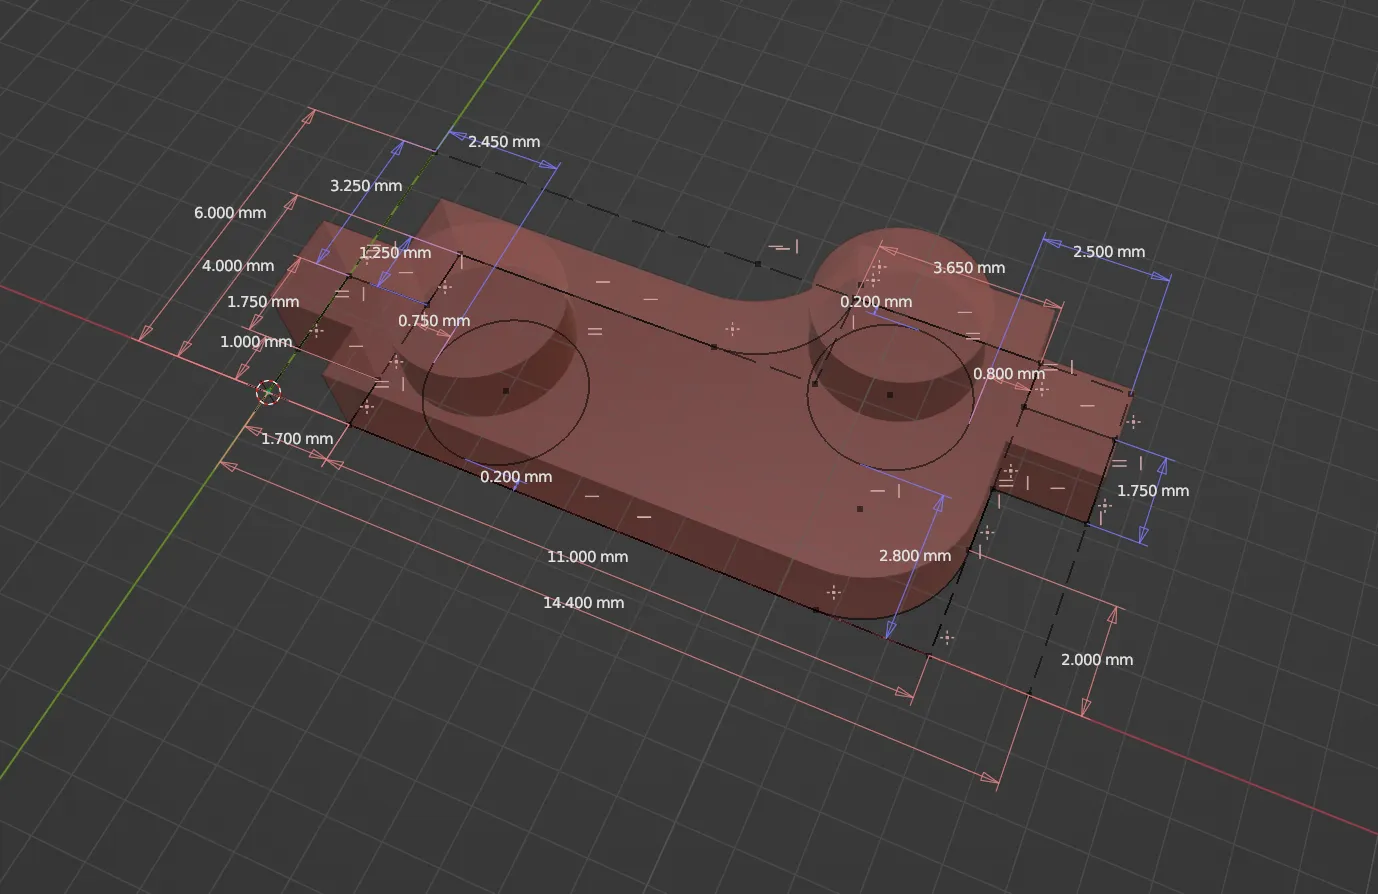The image size is (1378, 894).
Task: Click the 1.700 mm dimension value
Action: [297, 439]
